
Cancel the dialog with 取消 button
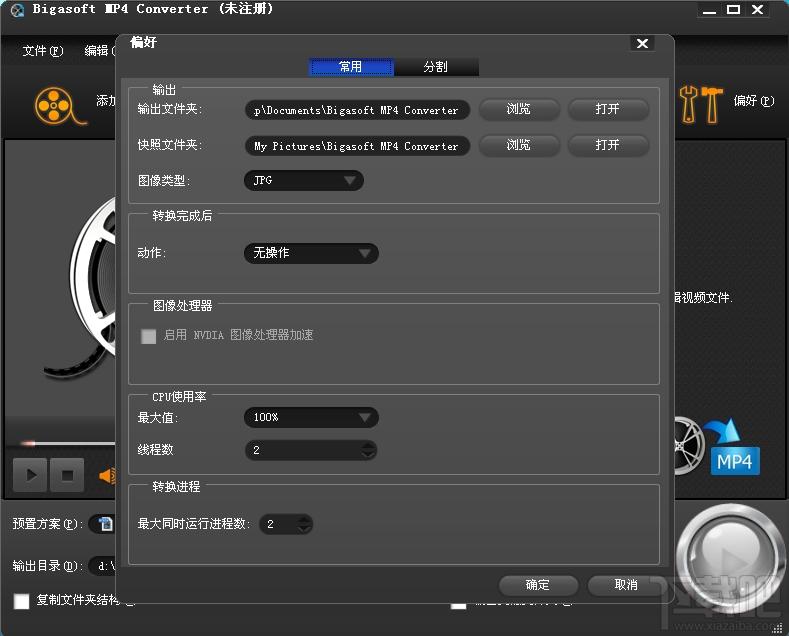(626, 585)
